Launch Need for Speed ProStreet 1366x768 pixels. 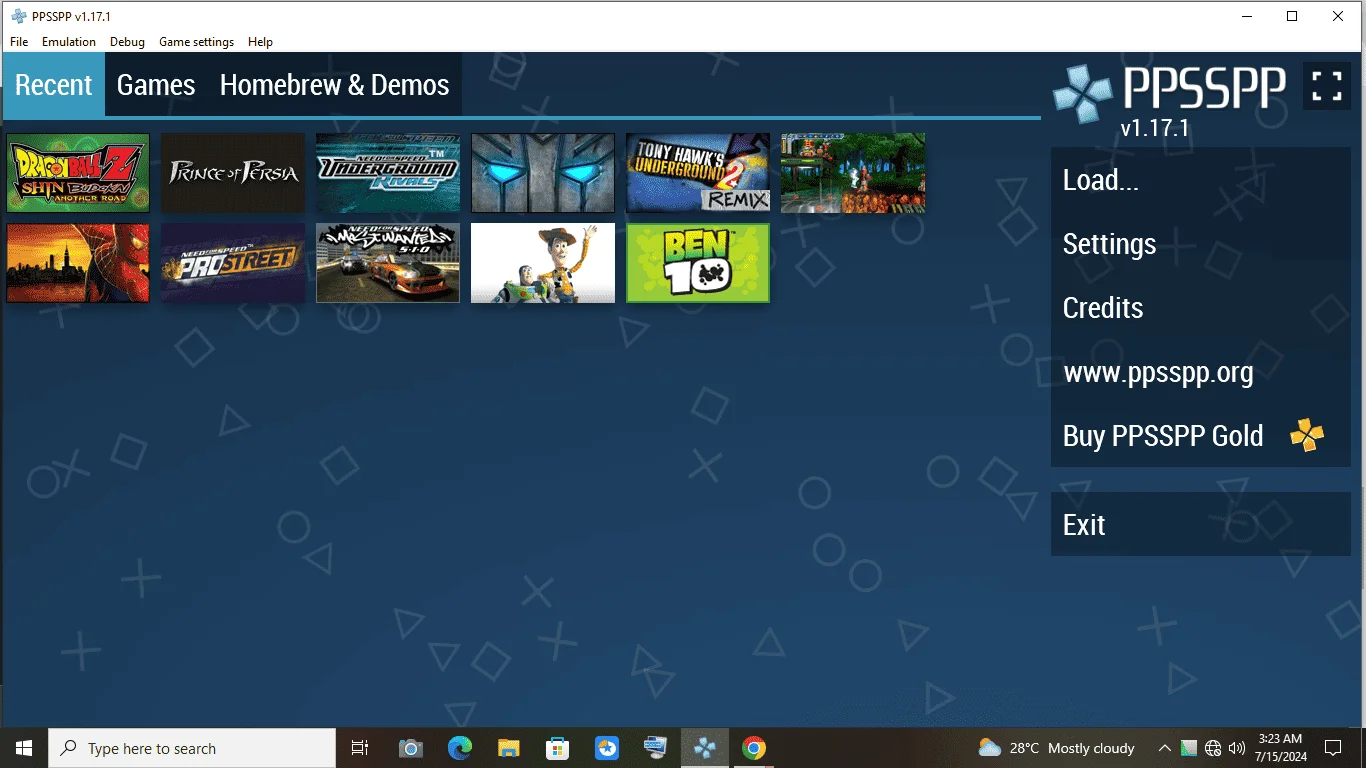pyautogui.click(x=233, y=263)
